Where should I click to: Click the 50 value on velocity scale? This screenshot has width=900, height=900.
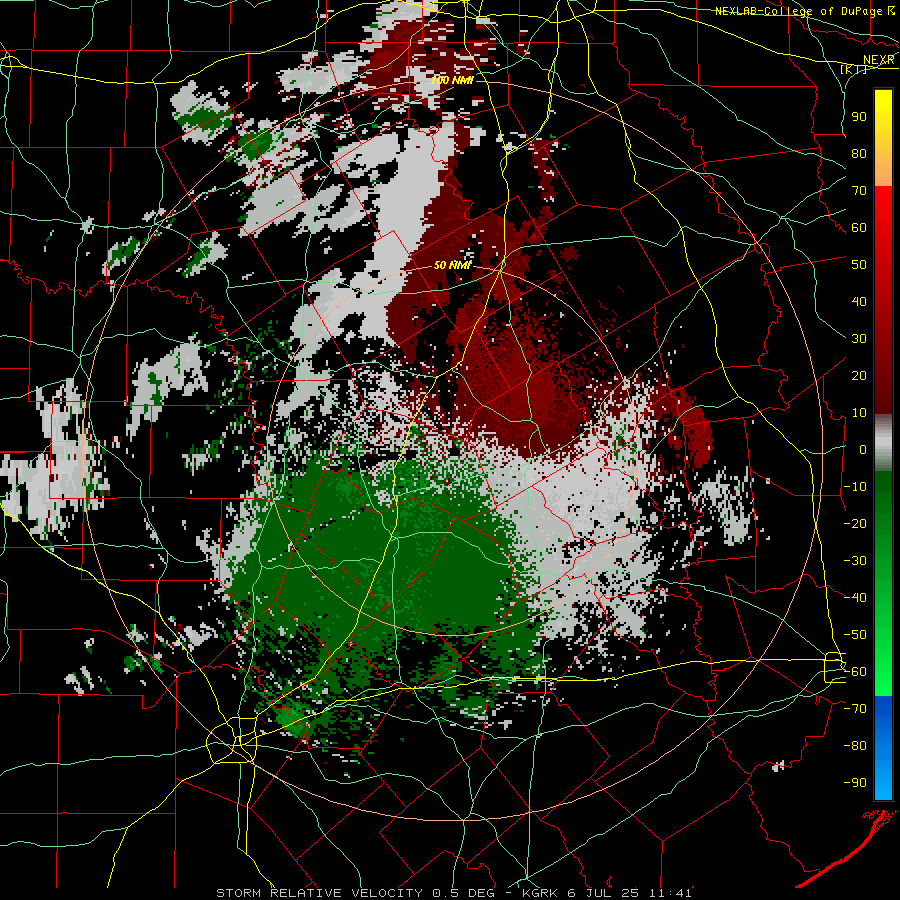tap(859, 265)
